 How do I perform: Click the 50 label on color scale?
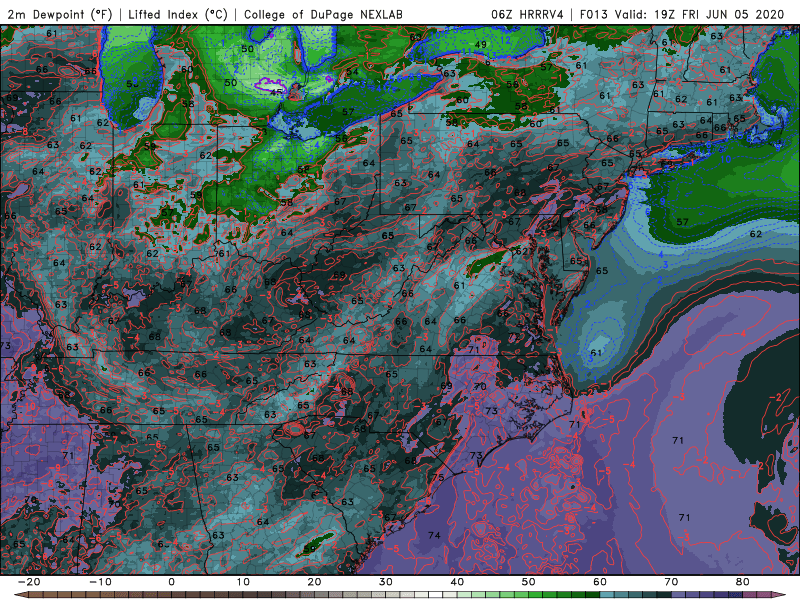tap(529, 582)
